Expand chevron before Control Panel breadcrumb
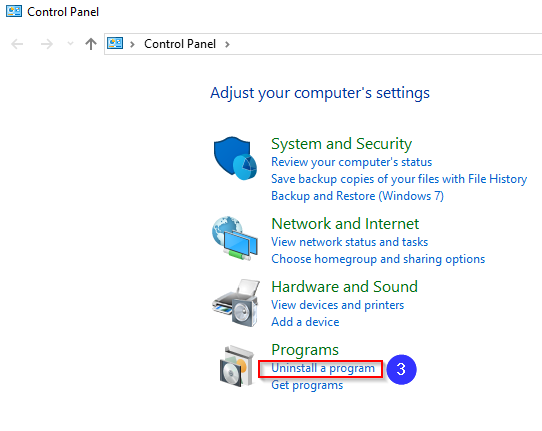 [x=132, y=44]
